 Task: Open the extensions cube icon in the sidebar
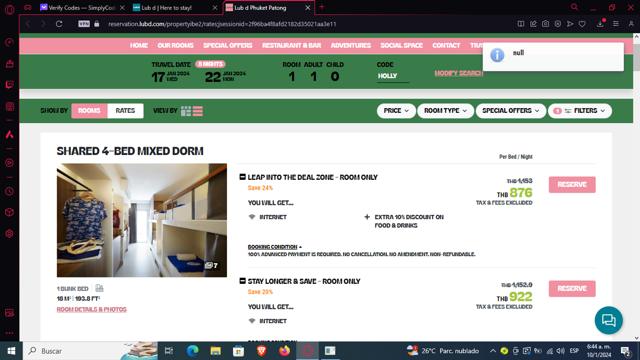(9, 212)
